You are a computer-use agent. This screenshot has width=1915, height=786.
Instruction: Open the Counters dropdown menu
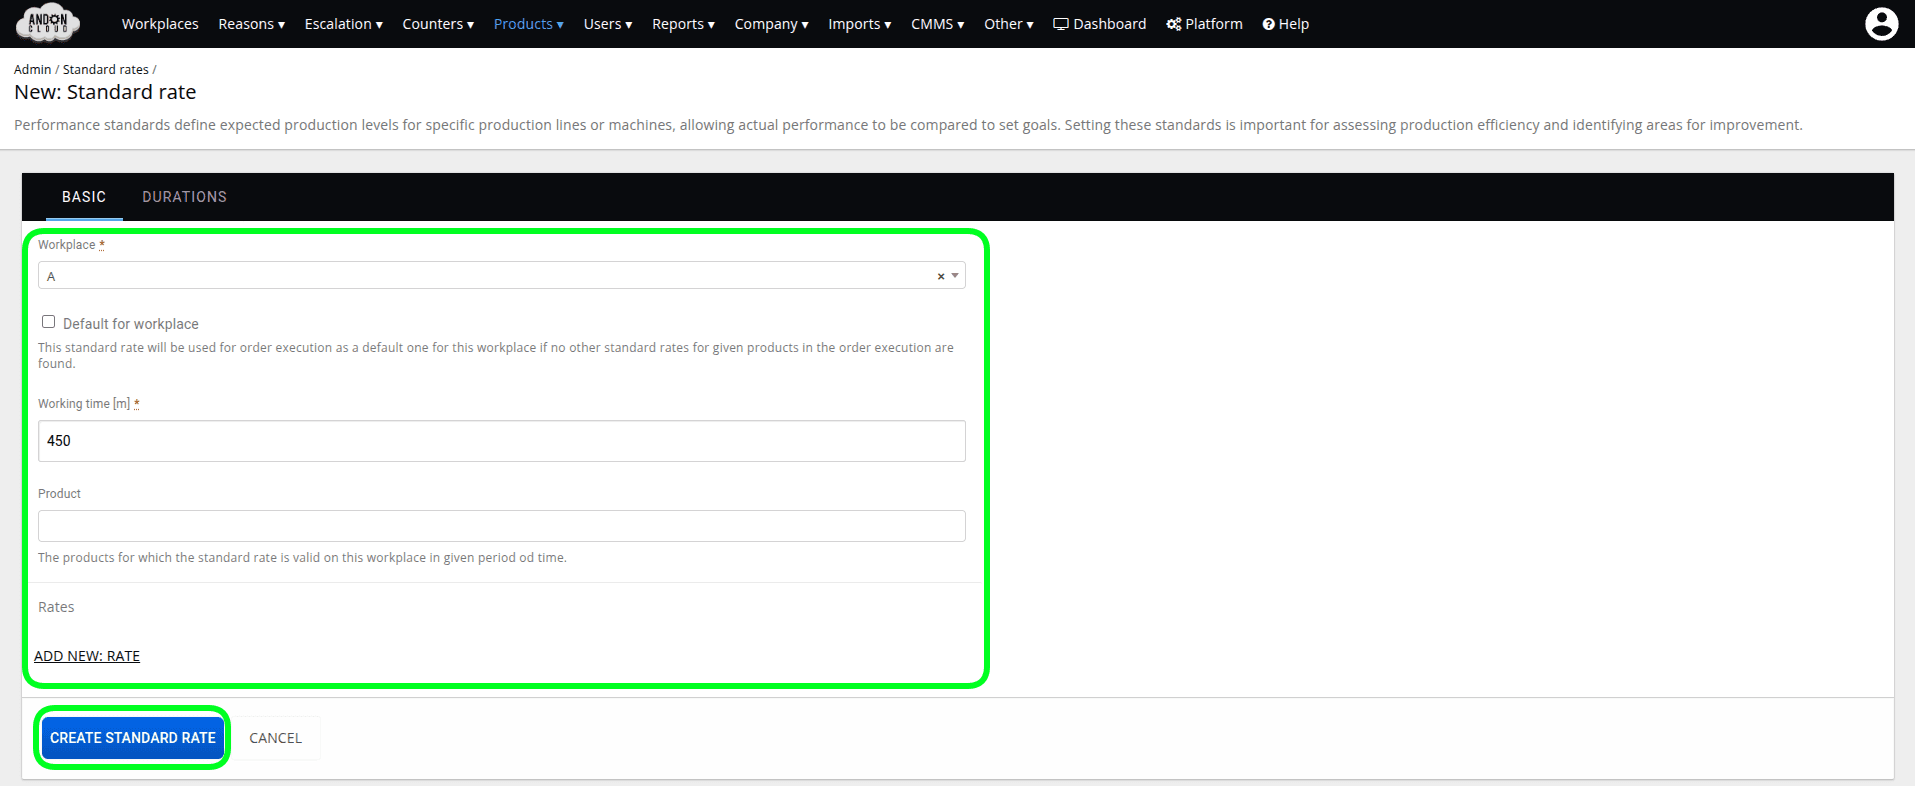[437, 24]
